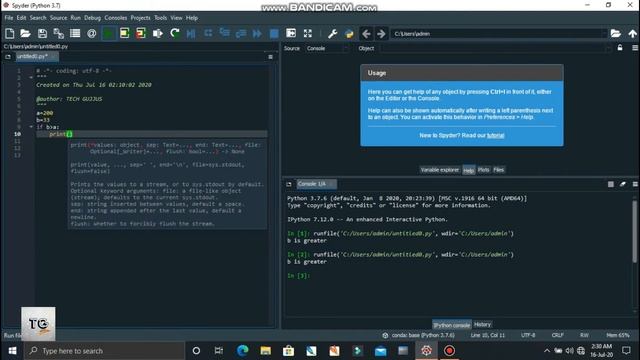Open the Debug menu
The height and width of the screenshot is (360, 640).
(92, 18)
